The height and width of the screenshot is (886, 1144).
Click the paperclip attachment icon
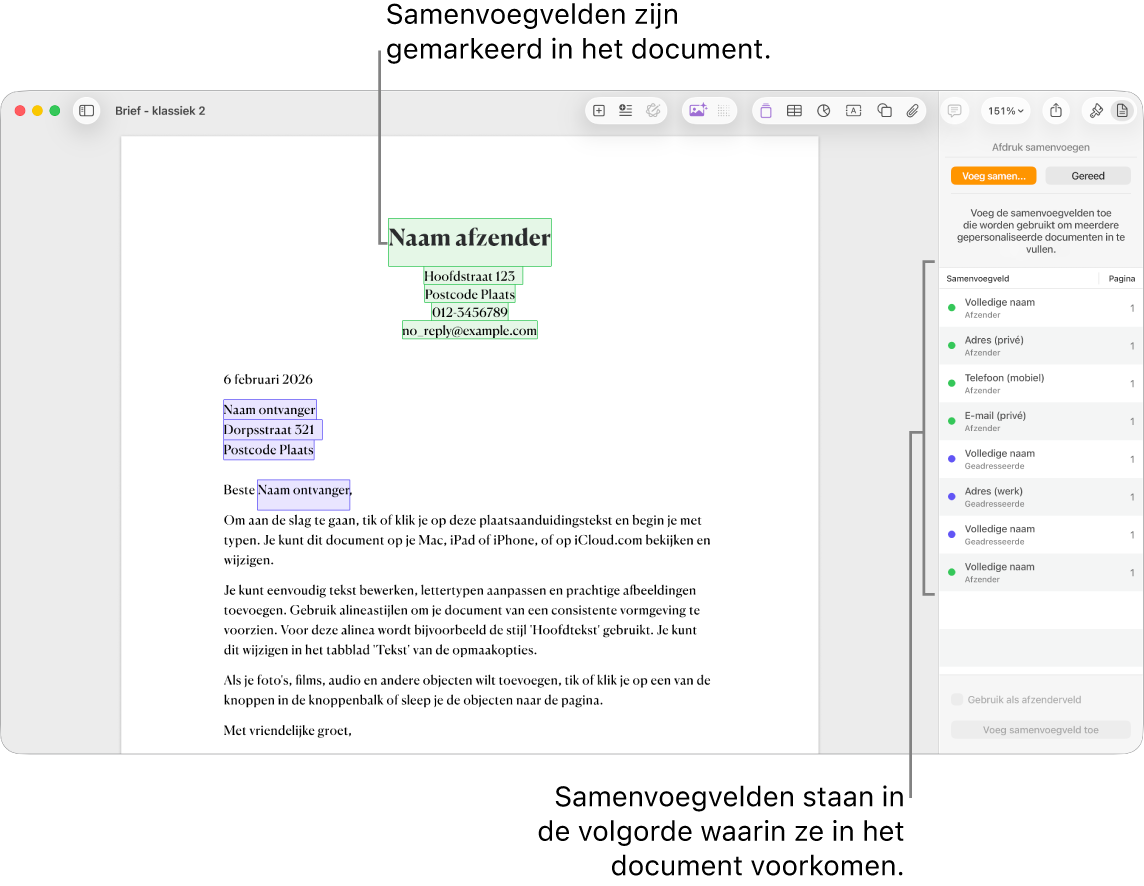pos(912,111)
